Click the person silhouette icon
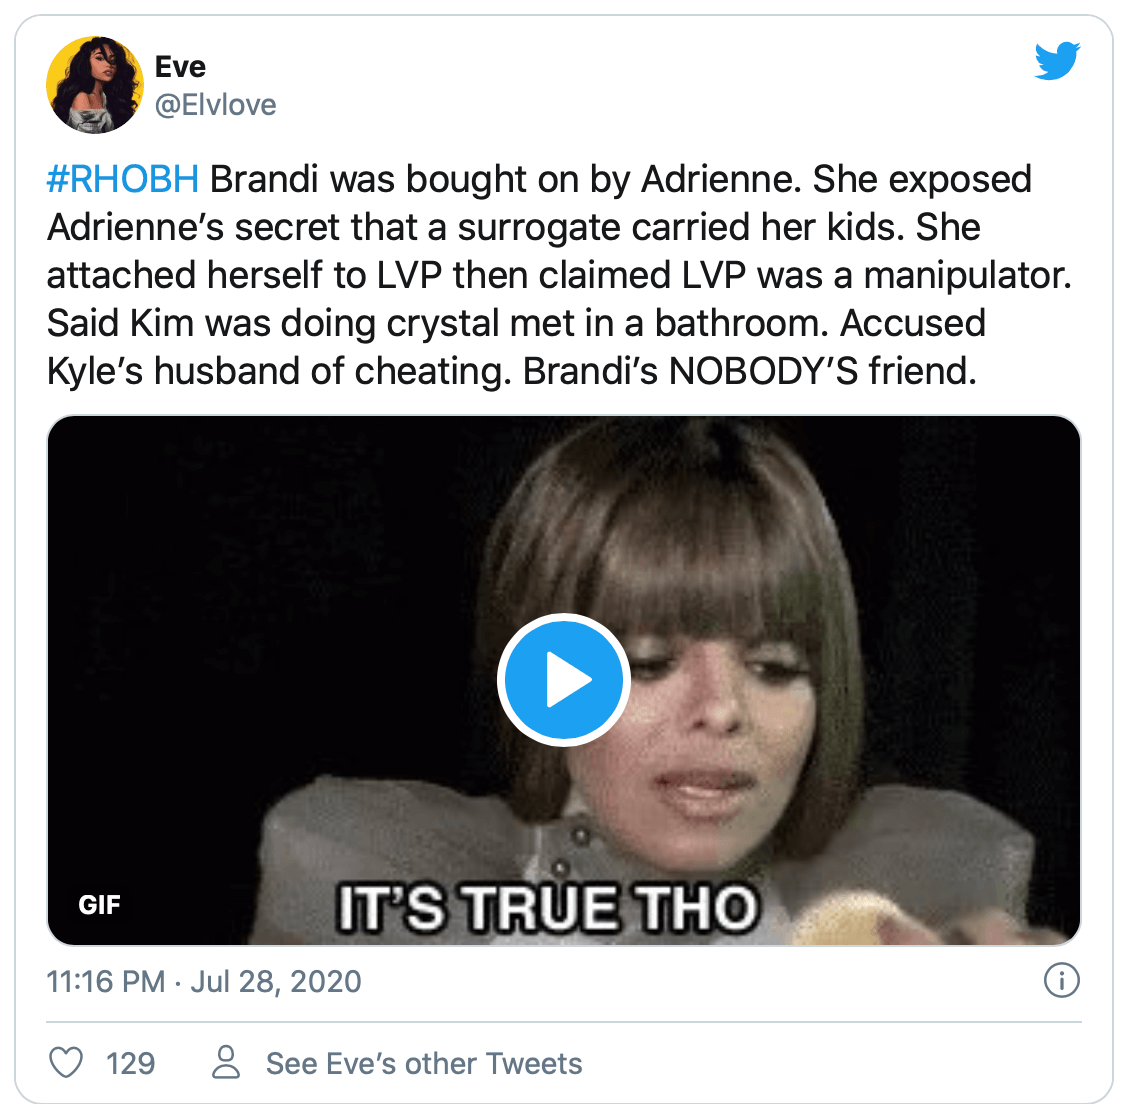Viewport: 1140px width, 1120px height. pos(226,1063)
